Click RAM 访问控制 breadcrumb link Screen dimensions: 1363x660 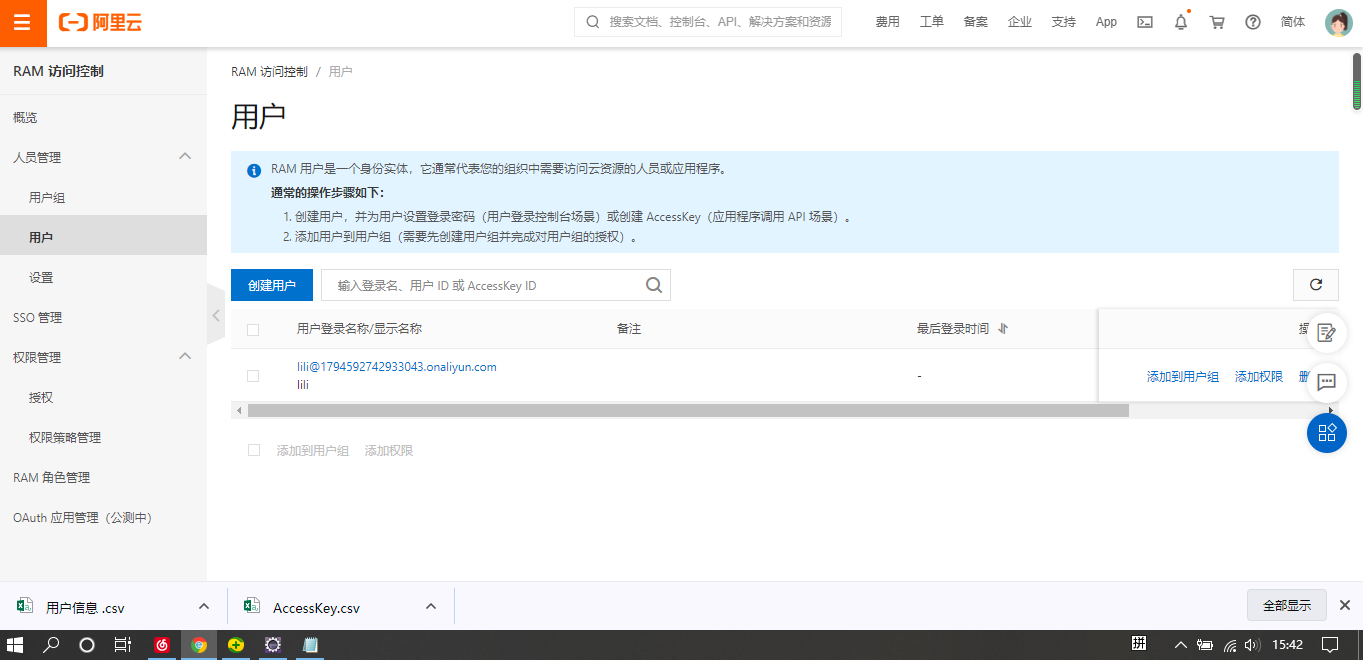(x=269, y=71)
